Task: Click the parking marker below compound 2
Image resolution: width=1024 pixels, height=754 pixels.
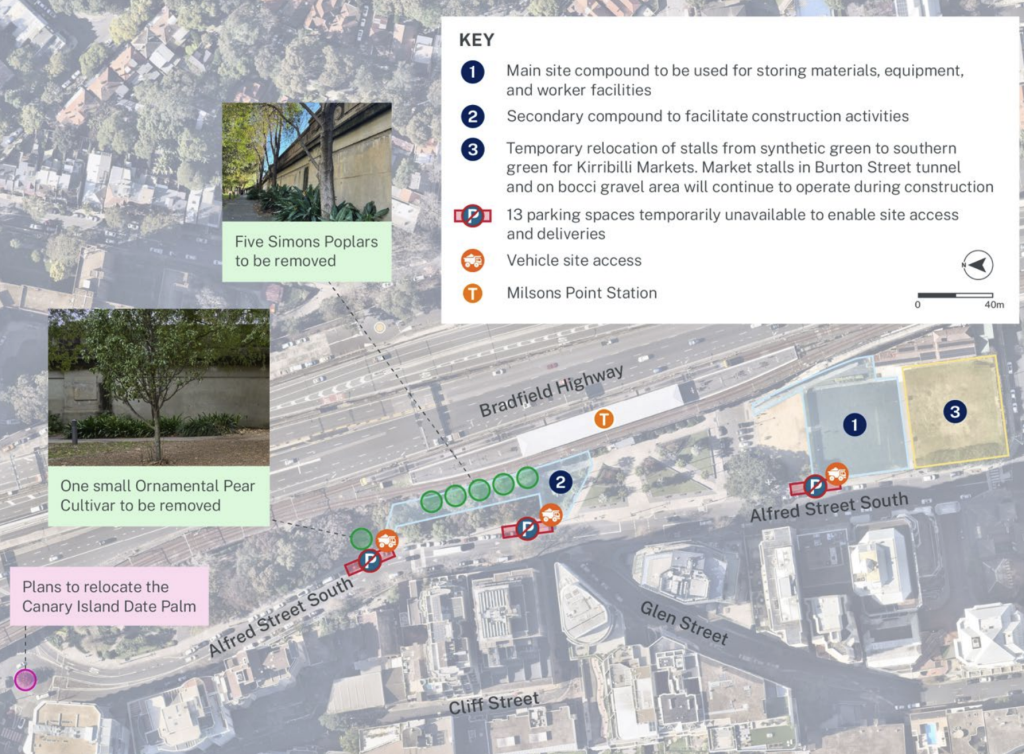Action: [526, 528]
